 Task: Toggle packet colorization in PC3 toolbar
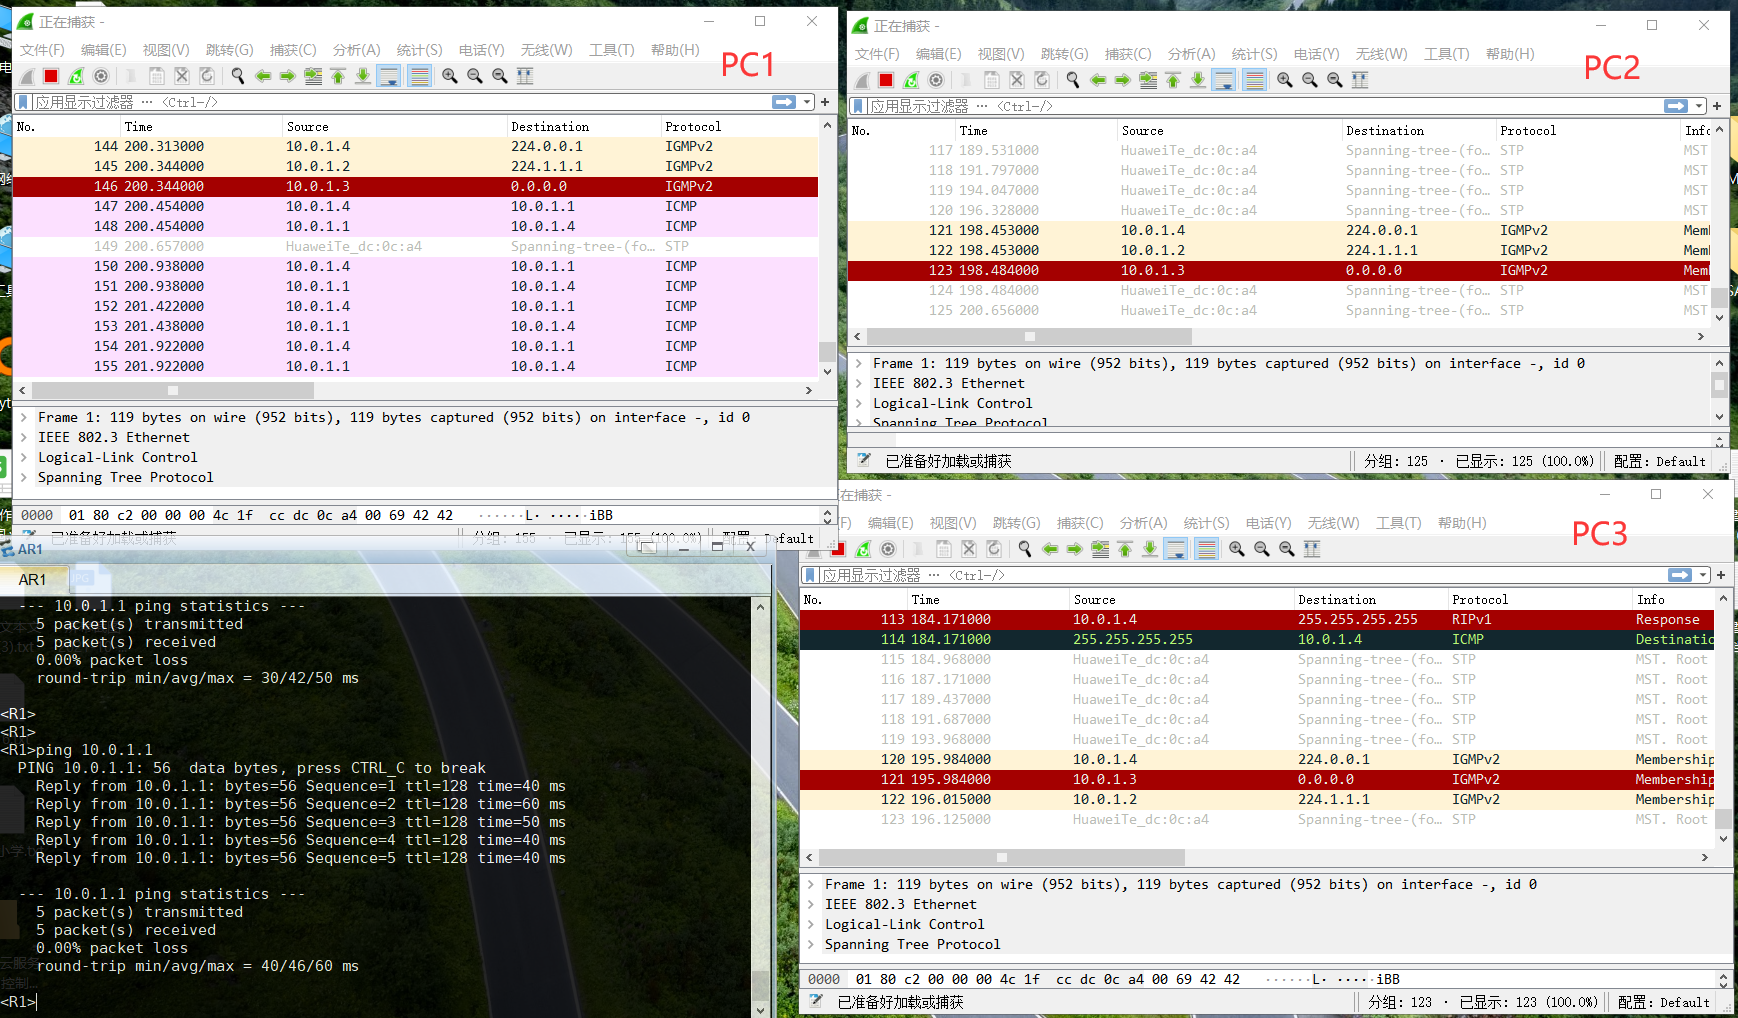pyautogui.click(x=1207, y=549)
